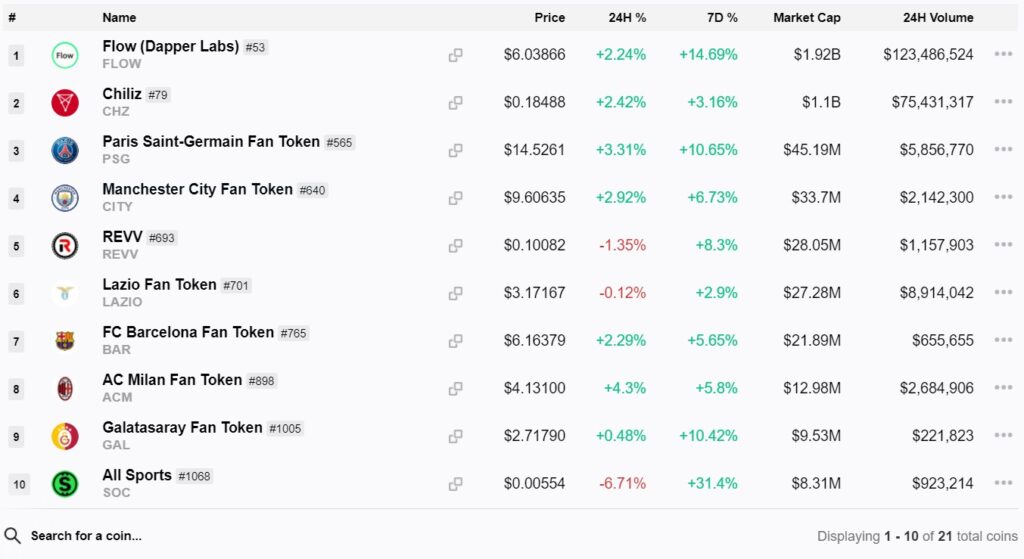This screenshot has width=1024, height=559.
Task: Open the Chiliz coin link
Action: [x=121, y=94]
